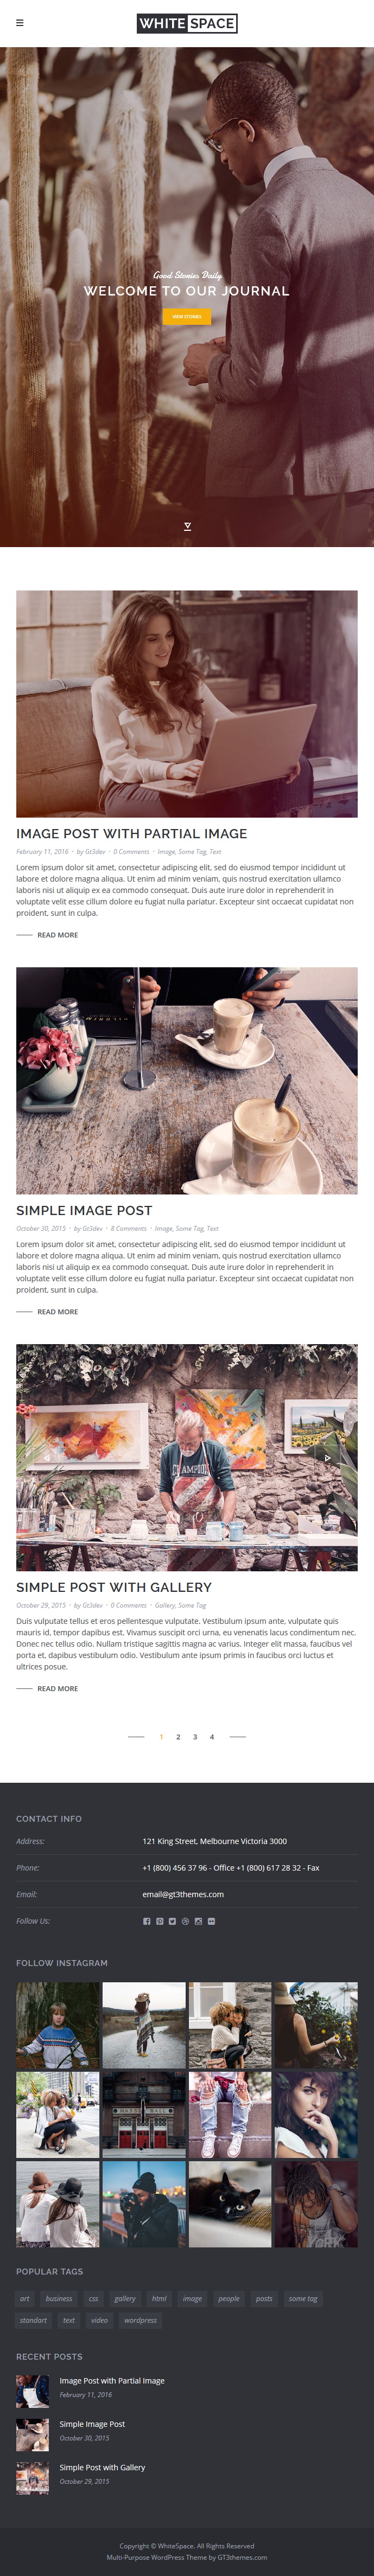This screenshot has height=2576, width=374.
Task: Click the Pinterest follow icon
Action: tap(159, 1921)
